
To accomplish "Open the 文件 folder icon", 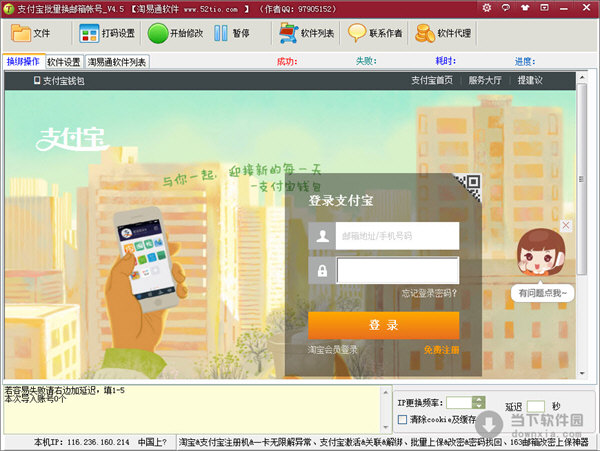I will point(21,33).
